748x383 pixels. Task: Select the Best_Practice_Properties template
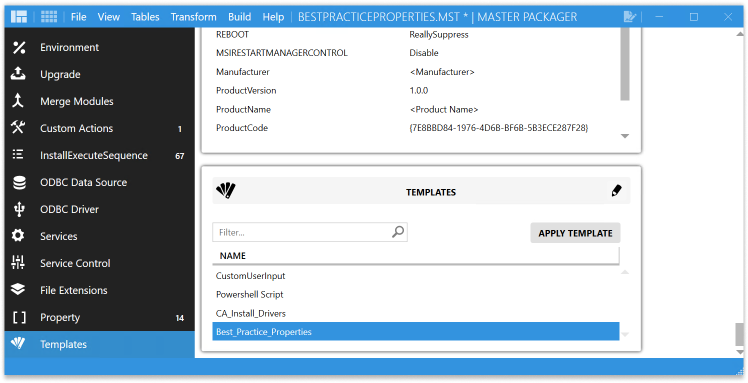point(416,331)
